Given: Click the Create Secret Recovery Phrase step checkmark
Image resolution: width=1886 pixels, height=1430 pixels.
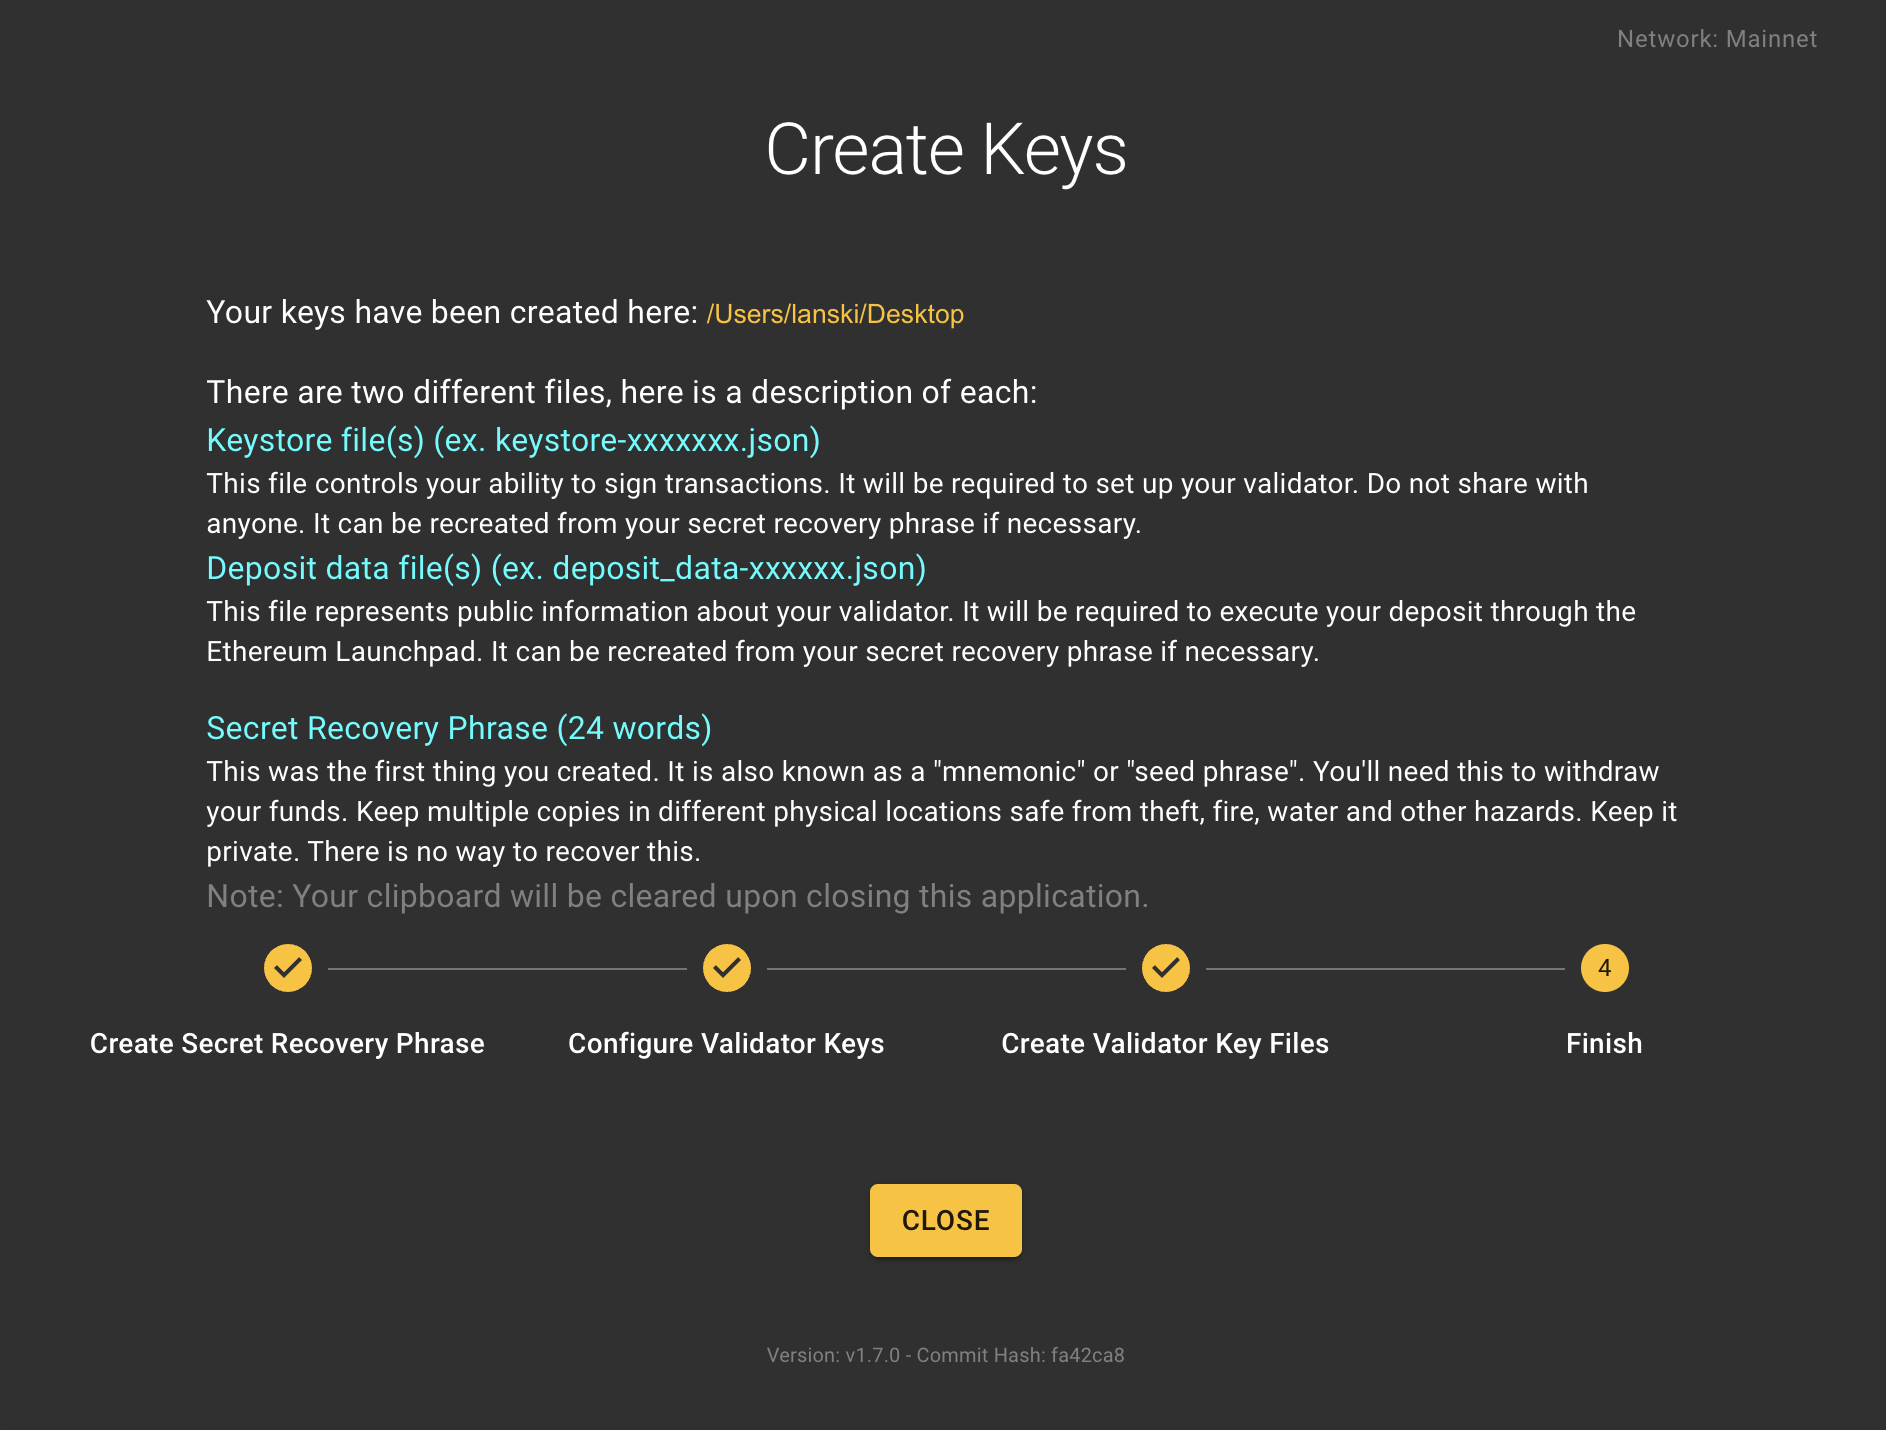Looking at the screenshot, I should [288, 968].
